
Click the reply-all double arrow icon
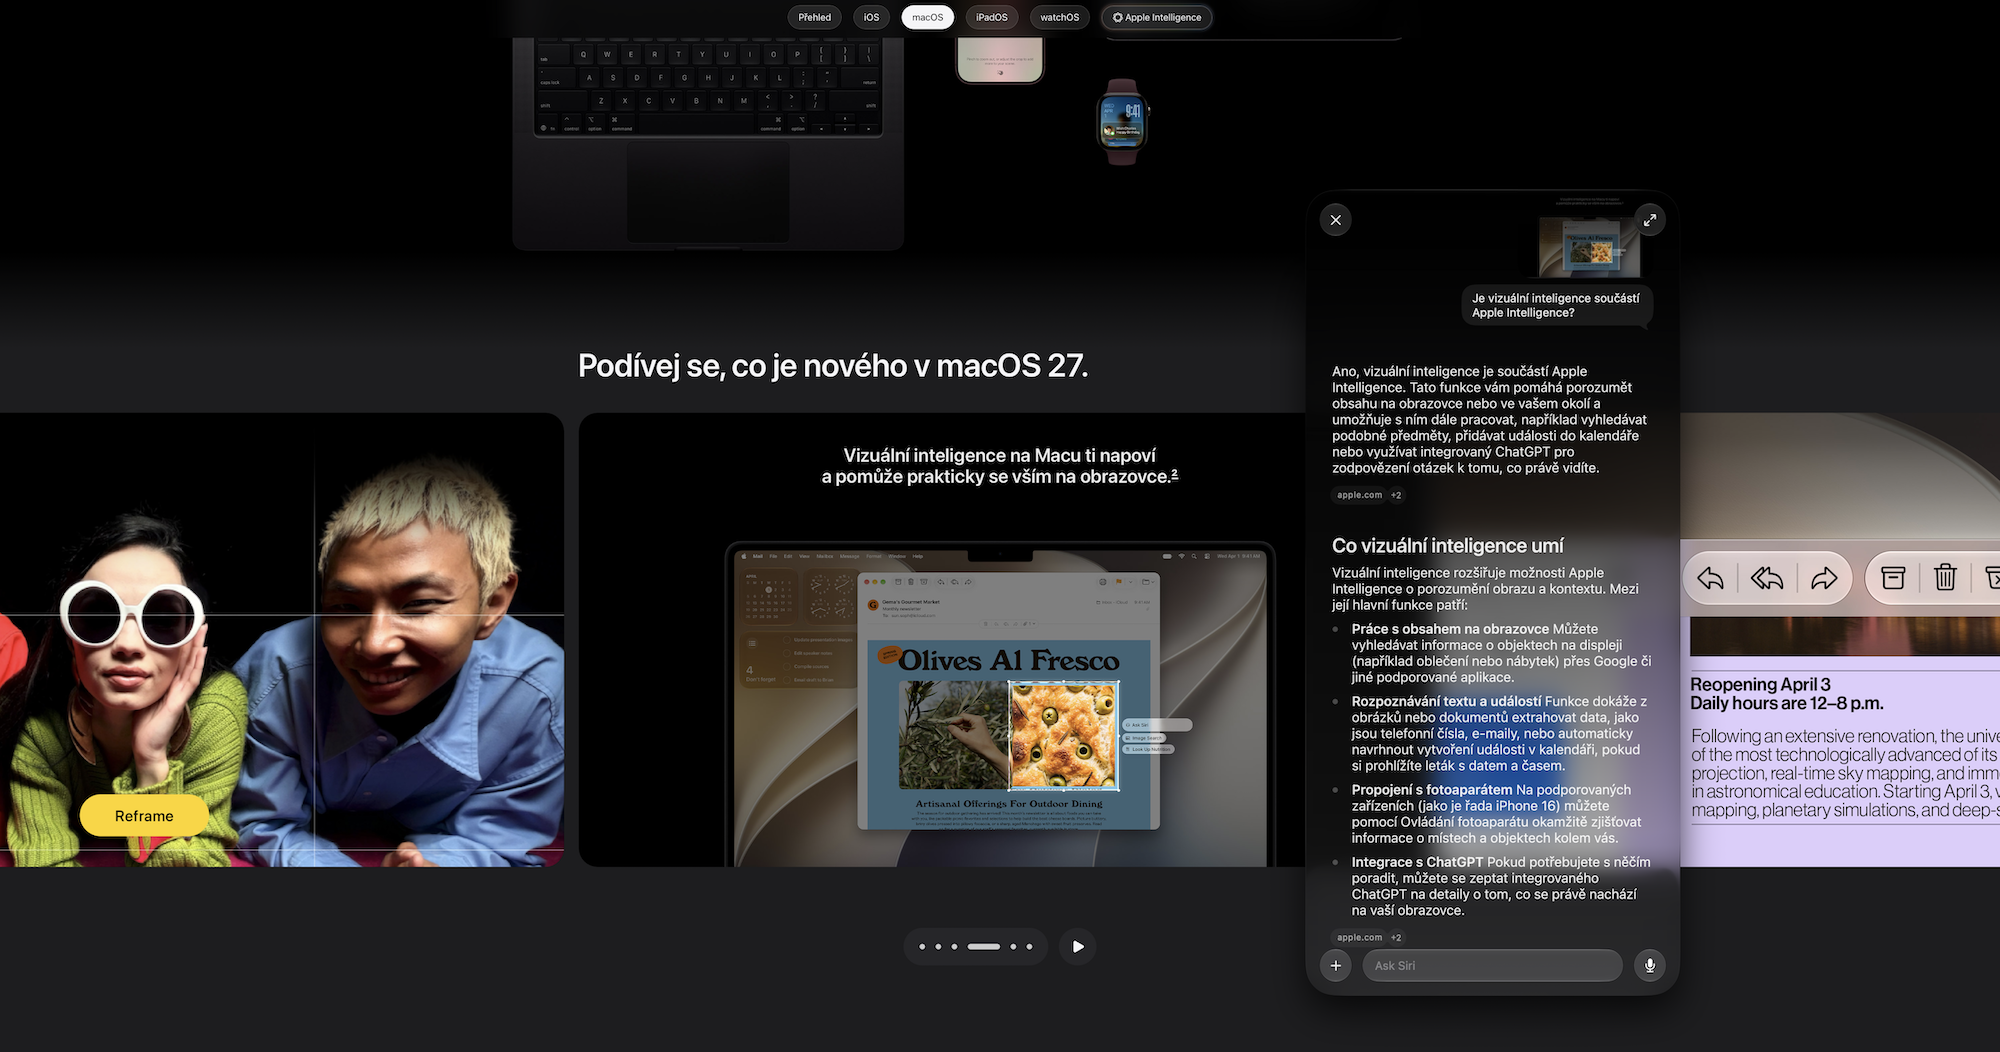pyautogui.click(x=1767, y=578)
